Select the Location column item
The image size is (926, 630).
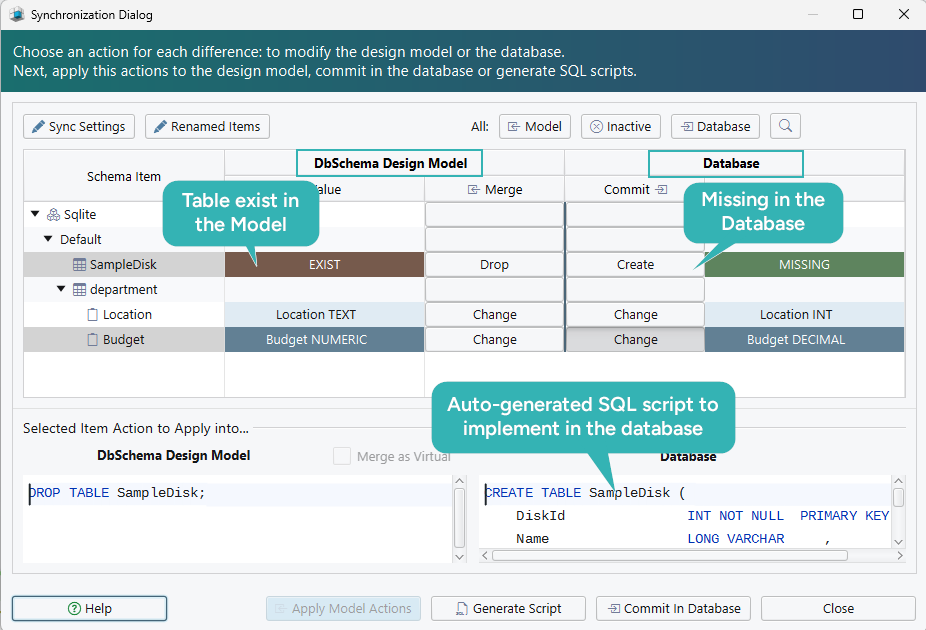pyautogui.click(x=127, y=315)
